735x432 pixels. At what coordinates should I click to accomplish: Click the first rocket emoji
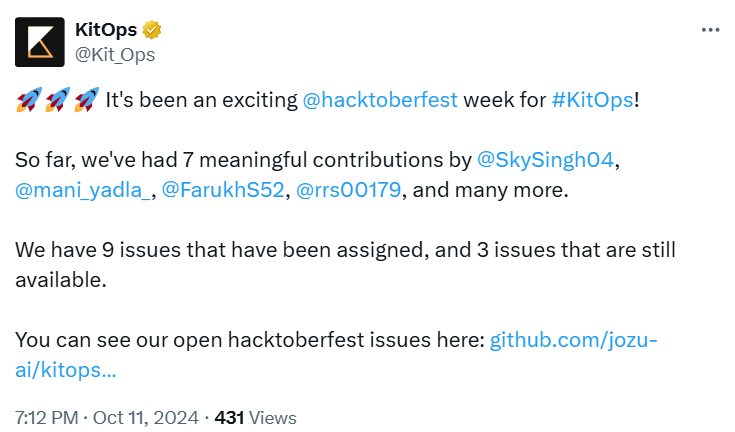(28, 100)
